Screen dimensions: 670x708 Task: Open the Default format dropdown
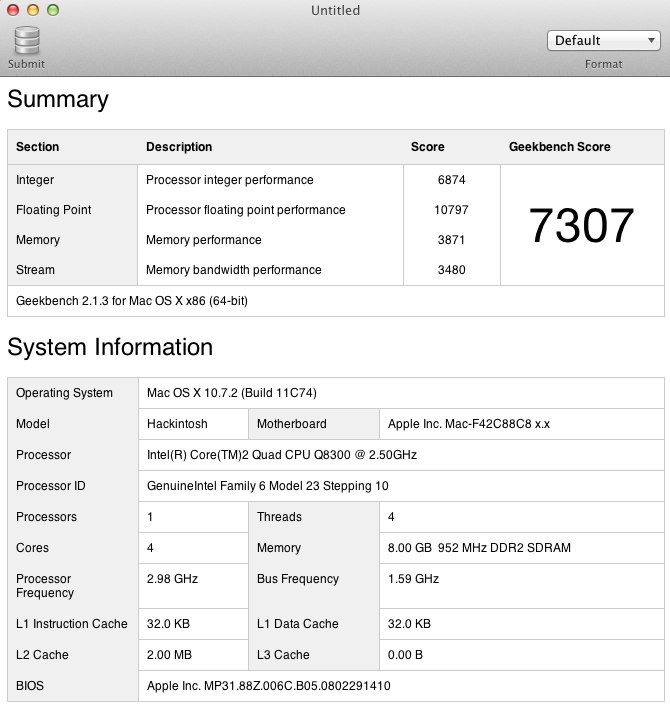[x=604, y=41]
